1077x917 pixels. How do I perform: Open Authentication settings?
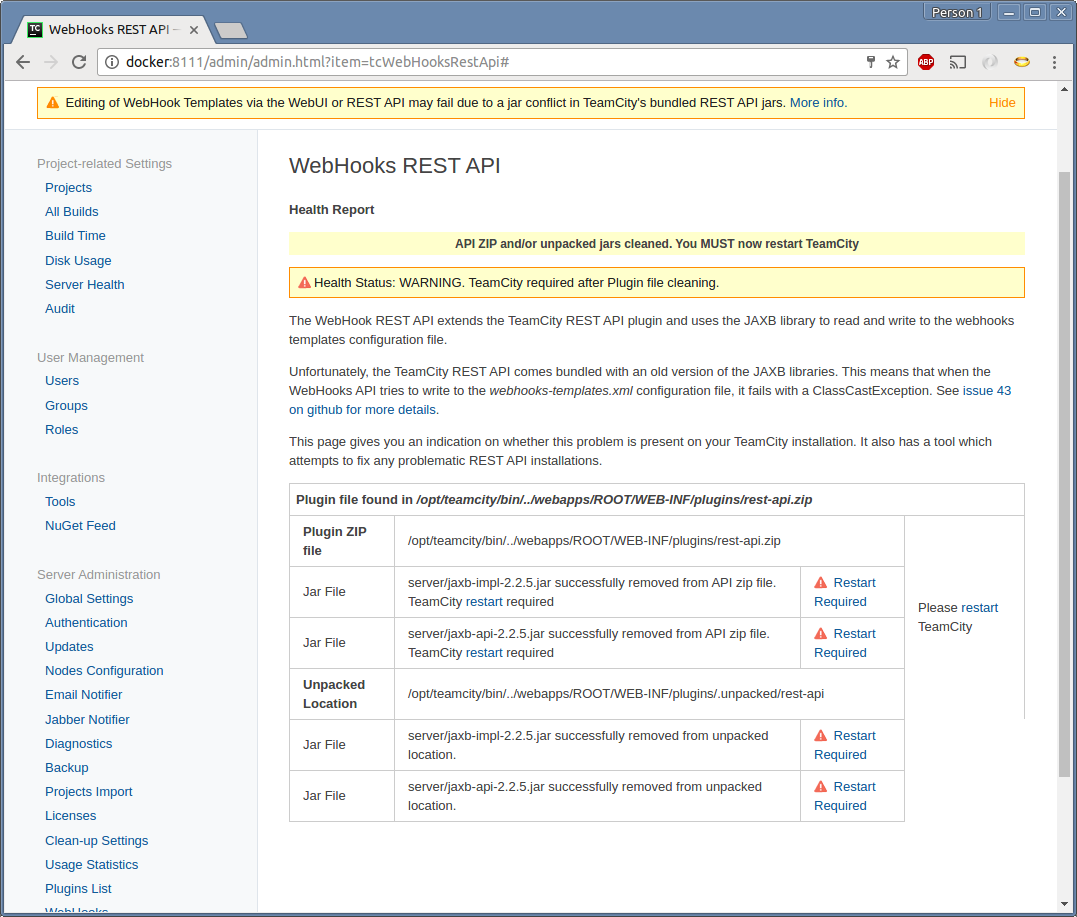tap(86, 622)
